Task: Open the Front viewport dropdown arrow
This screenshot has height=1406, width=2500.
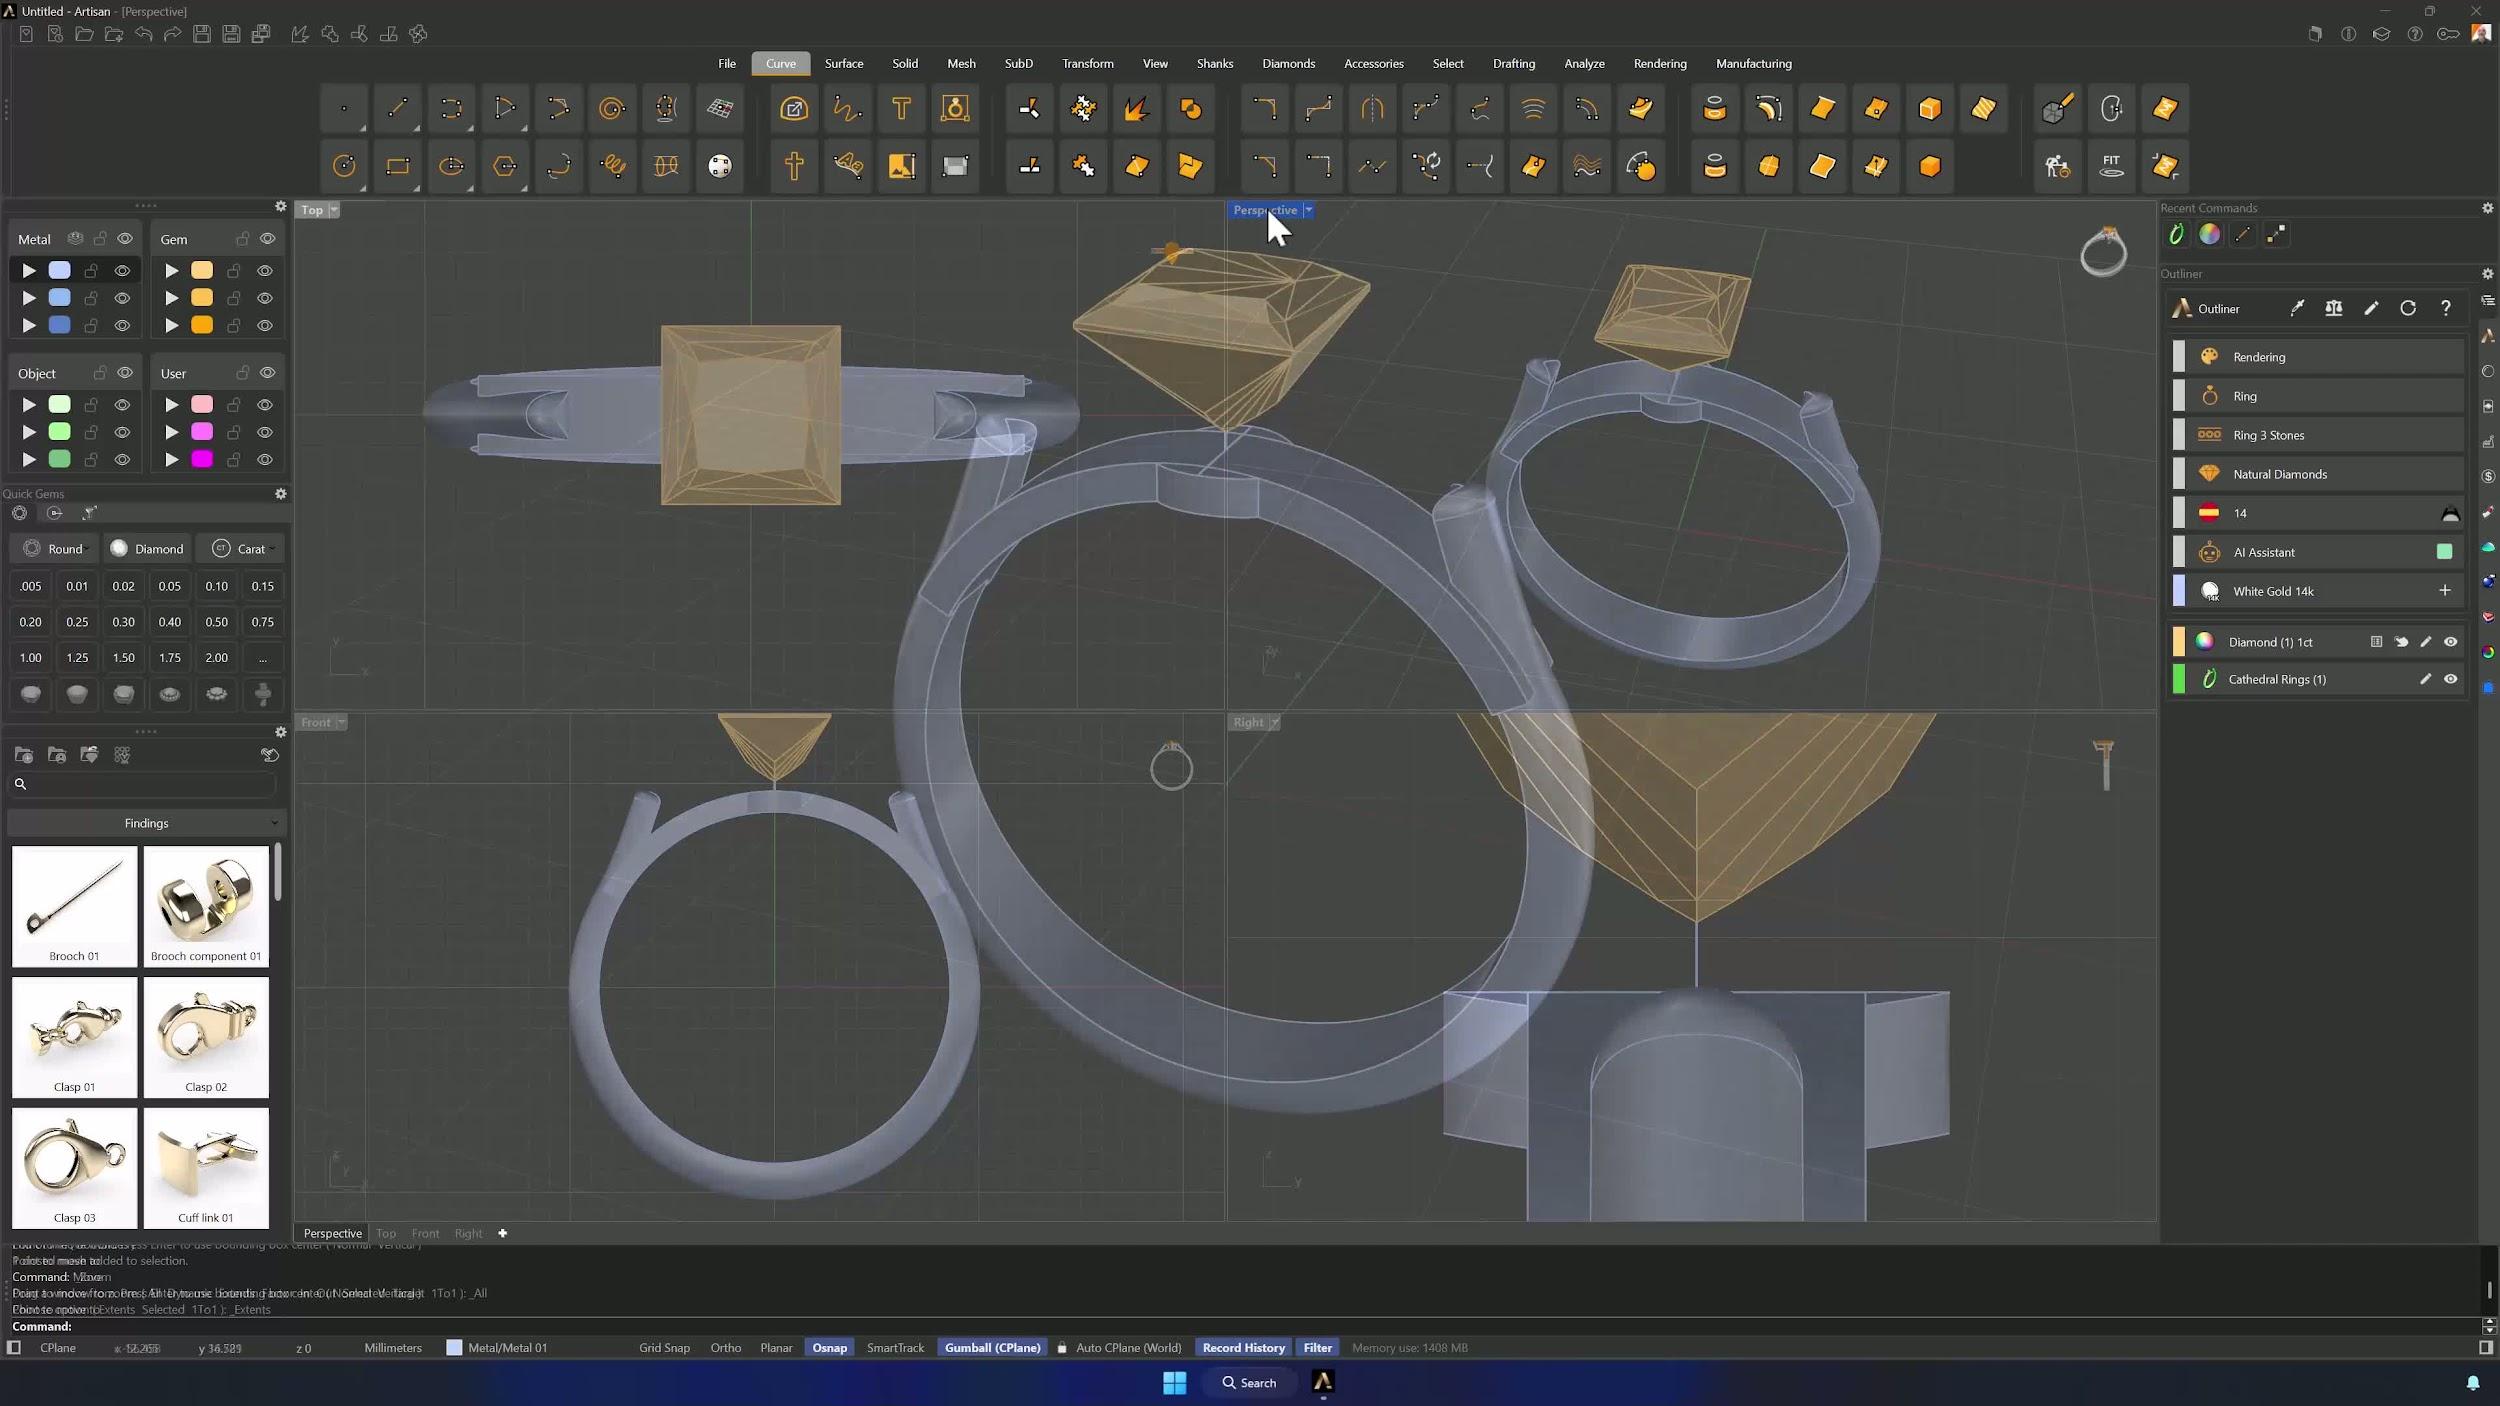Action: coord(341,722)
